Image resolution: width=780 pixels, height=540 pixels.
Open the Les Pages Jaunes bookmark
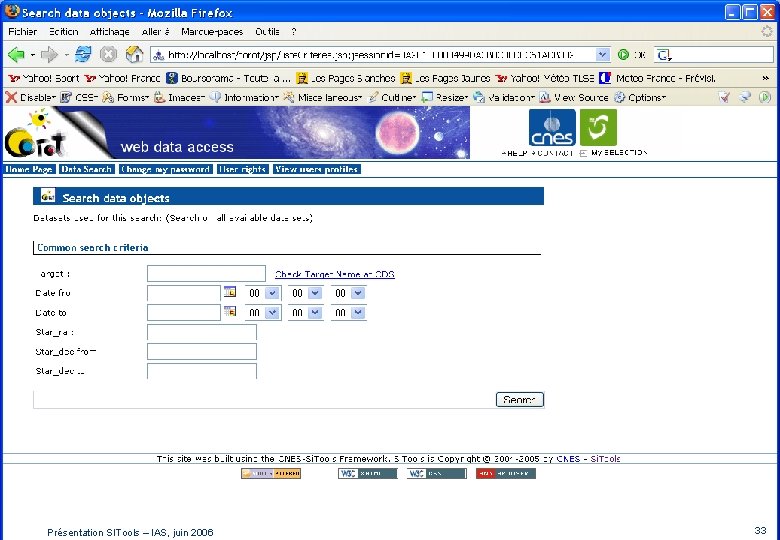(x=446, y=78)
